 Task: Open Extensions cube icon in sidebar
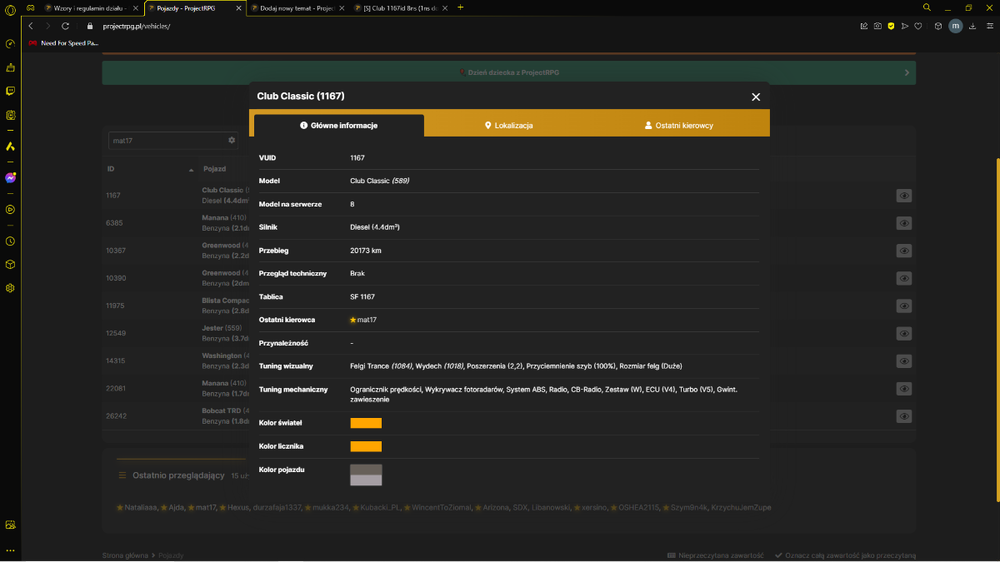tap(10, 264)
